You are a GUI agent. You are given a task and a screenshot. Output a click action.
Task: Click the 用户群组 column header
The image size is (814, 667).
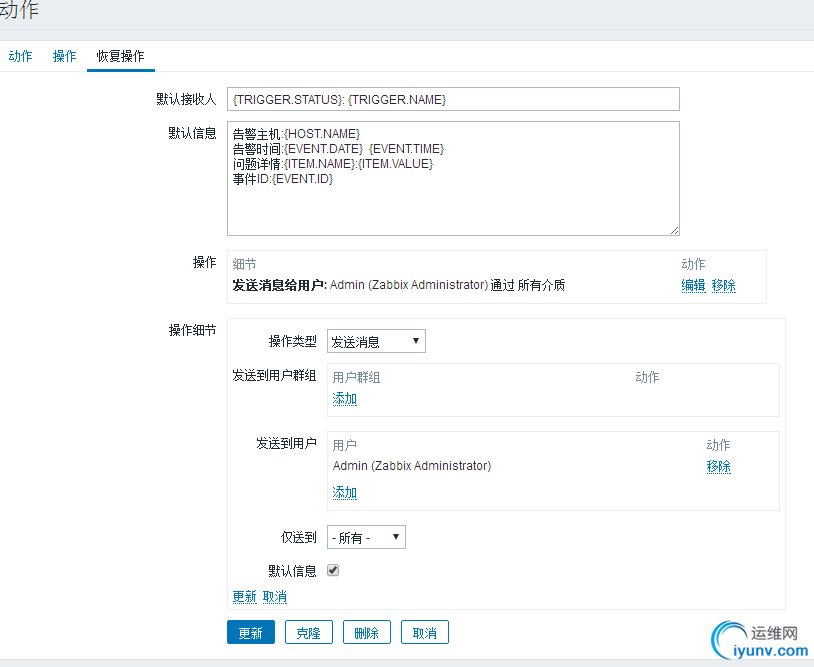click(356, 377)
